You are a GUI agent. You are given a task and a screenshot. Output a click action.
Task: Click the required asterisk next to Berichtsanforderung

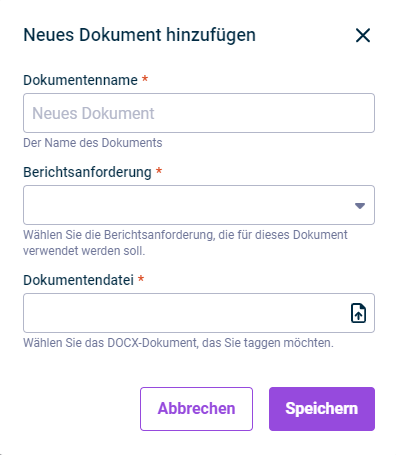(x=159, y=171)
